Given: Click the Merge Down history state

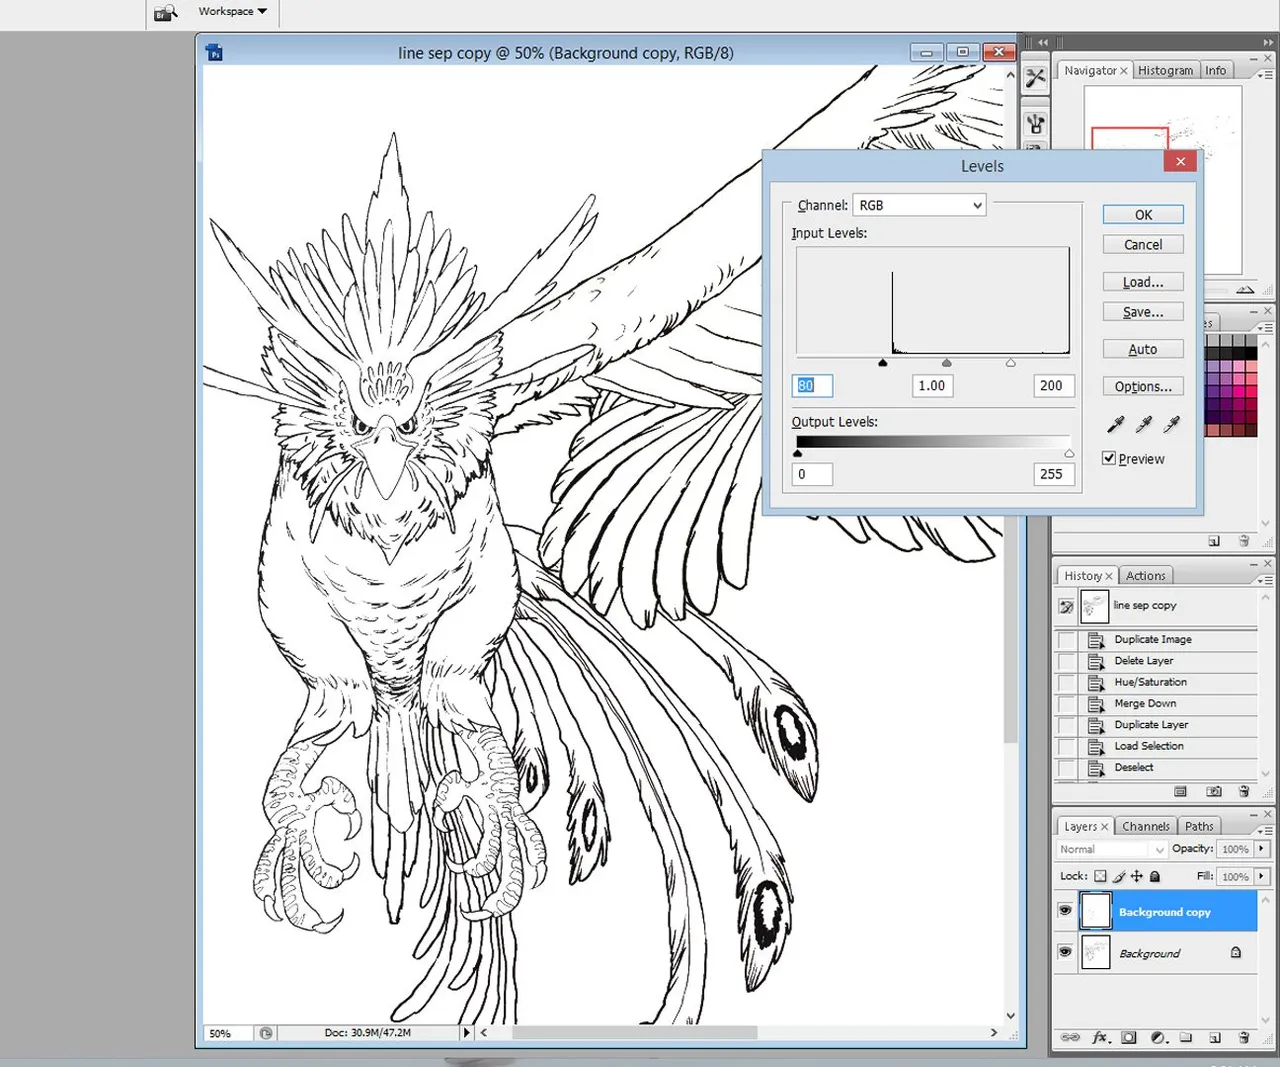Looking at the screenshot, I should pyautogui.click(x=1157, y=704).
